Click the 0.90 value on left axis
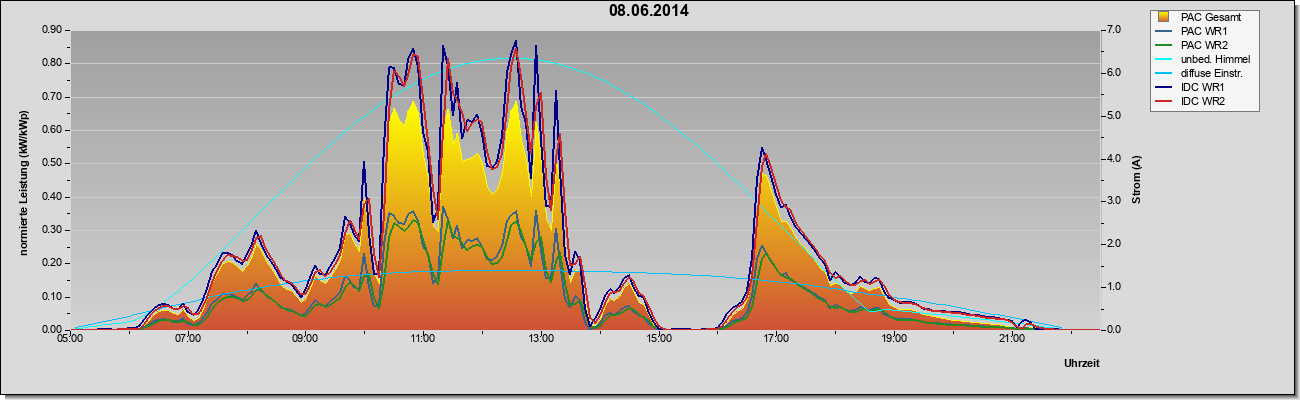Image resolution: width=1300 pixels, height=400 pixels. [x=53, y=30]
